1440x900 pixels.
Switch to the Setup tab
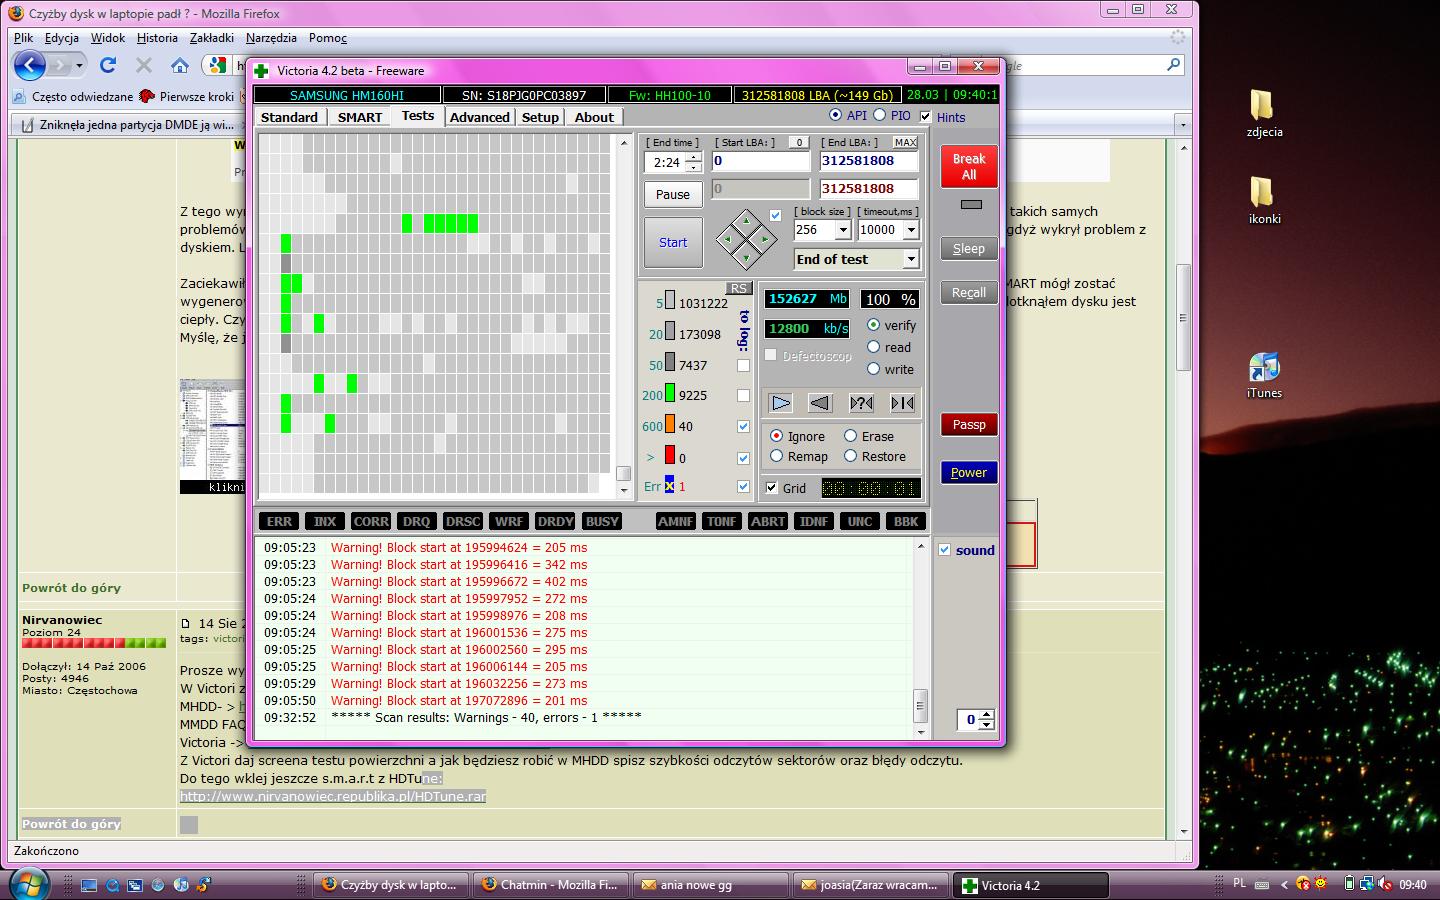pos(540,117)
